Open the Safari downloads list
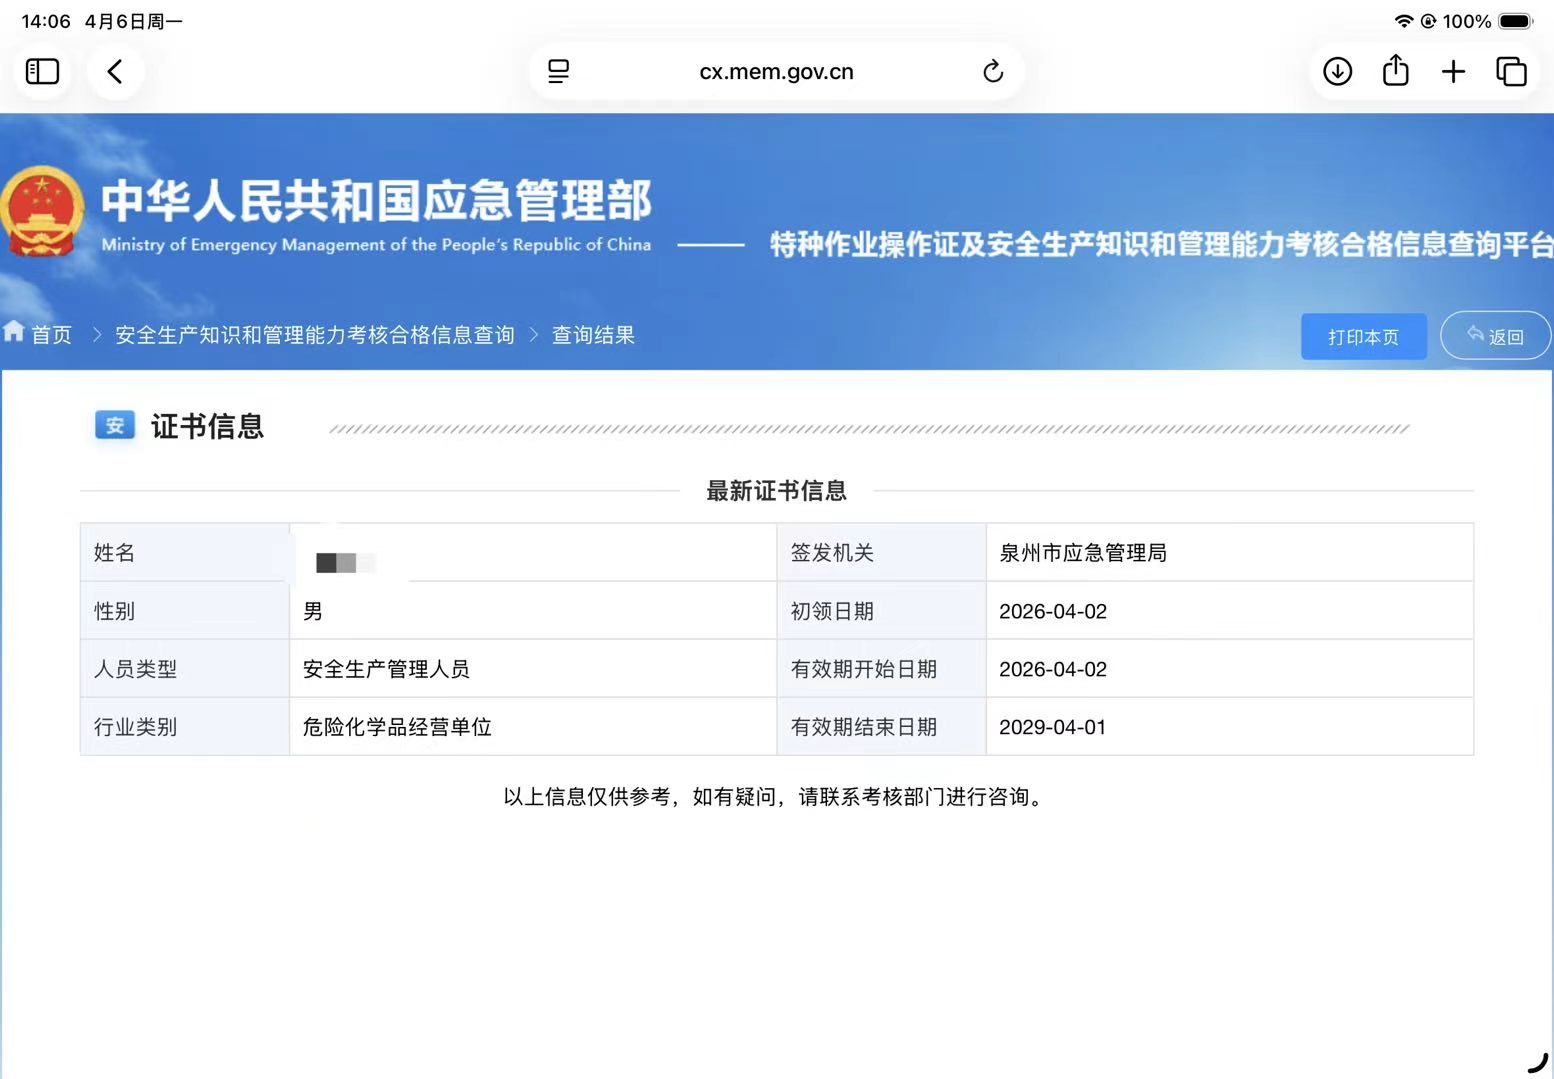 coord(1337,71)
